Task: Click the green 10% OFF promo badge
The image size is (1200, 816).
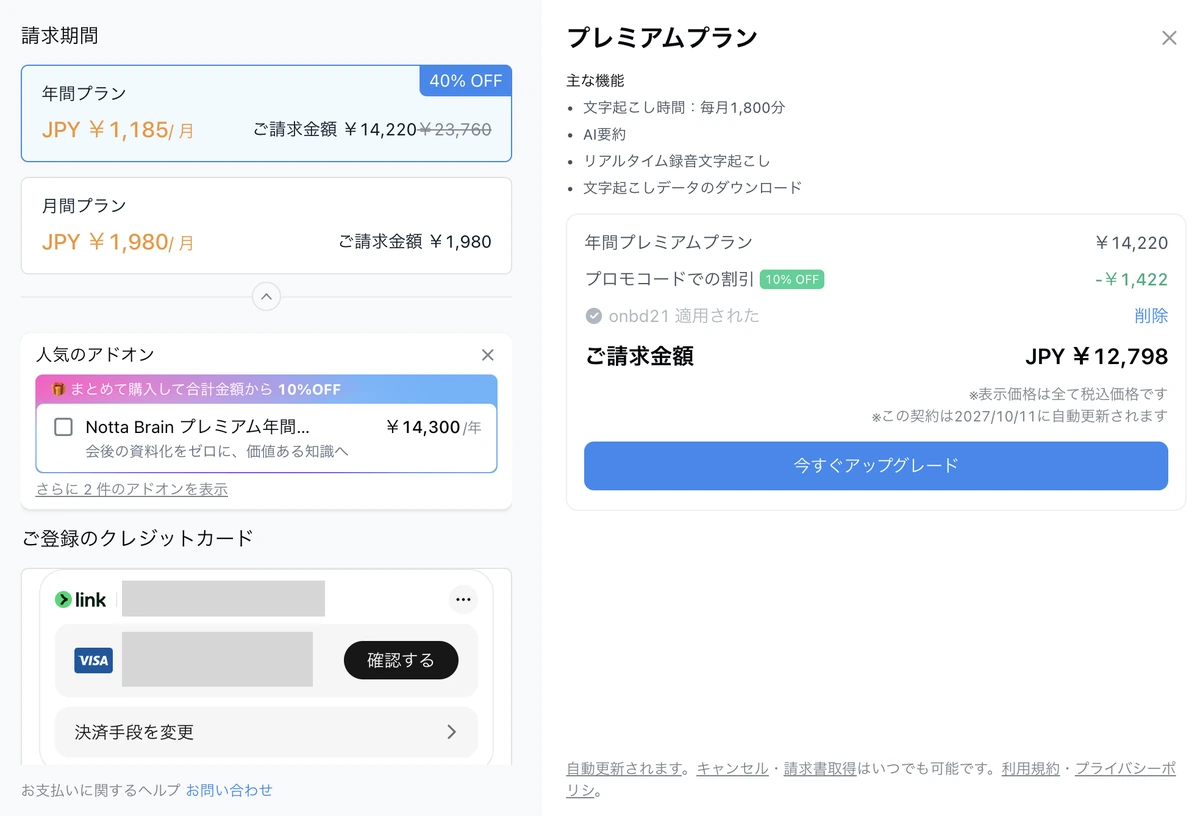Action: point(792,280)
